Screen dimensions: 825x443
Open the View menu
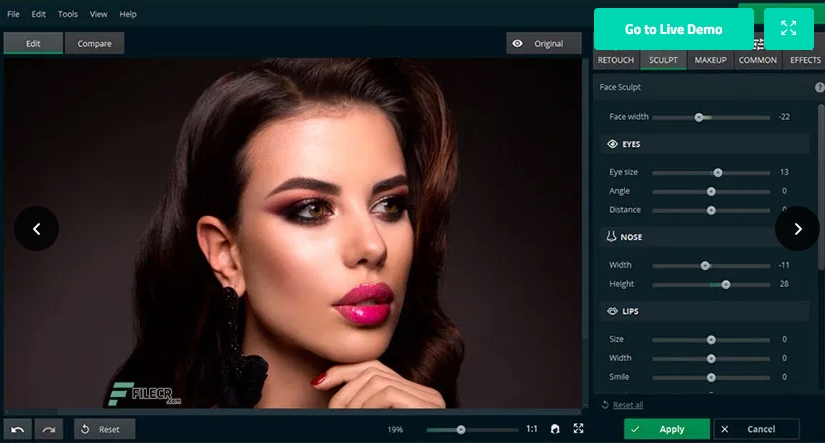pyautogui.click(x=98, y=14)
